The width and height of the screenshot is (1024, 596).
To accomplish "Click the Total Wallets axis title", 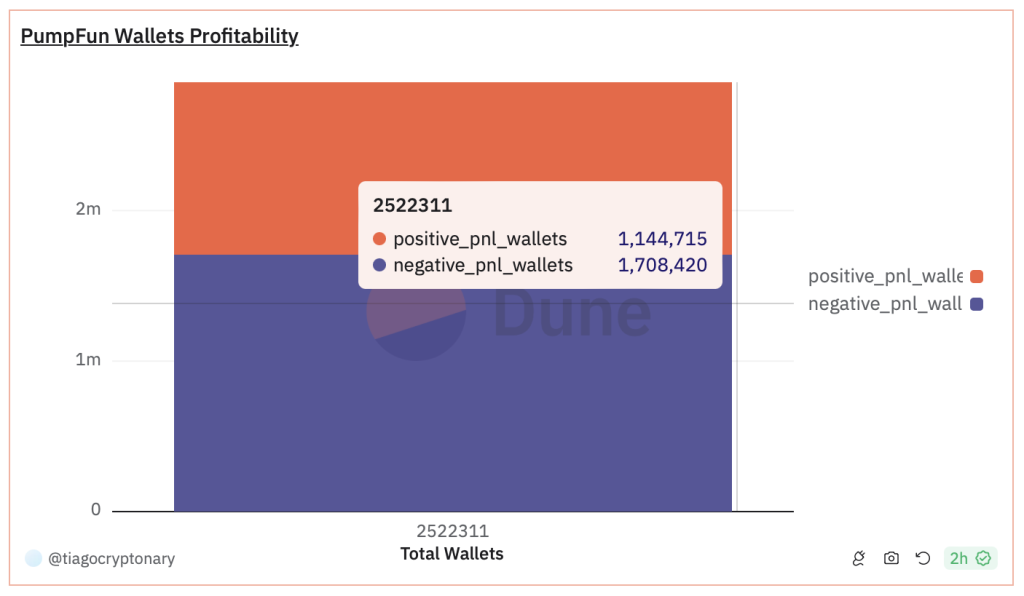I will [x=451, y=553].
